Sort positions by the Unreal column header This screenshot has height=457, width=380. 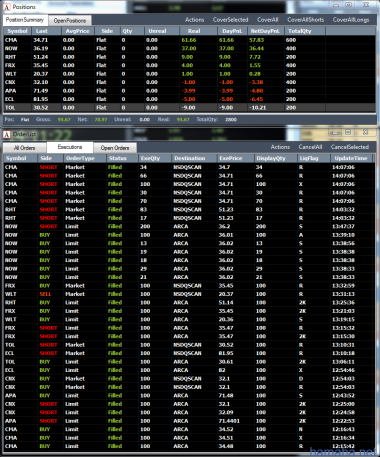pos(162,31)
